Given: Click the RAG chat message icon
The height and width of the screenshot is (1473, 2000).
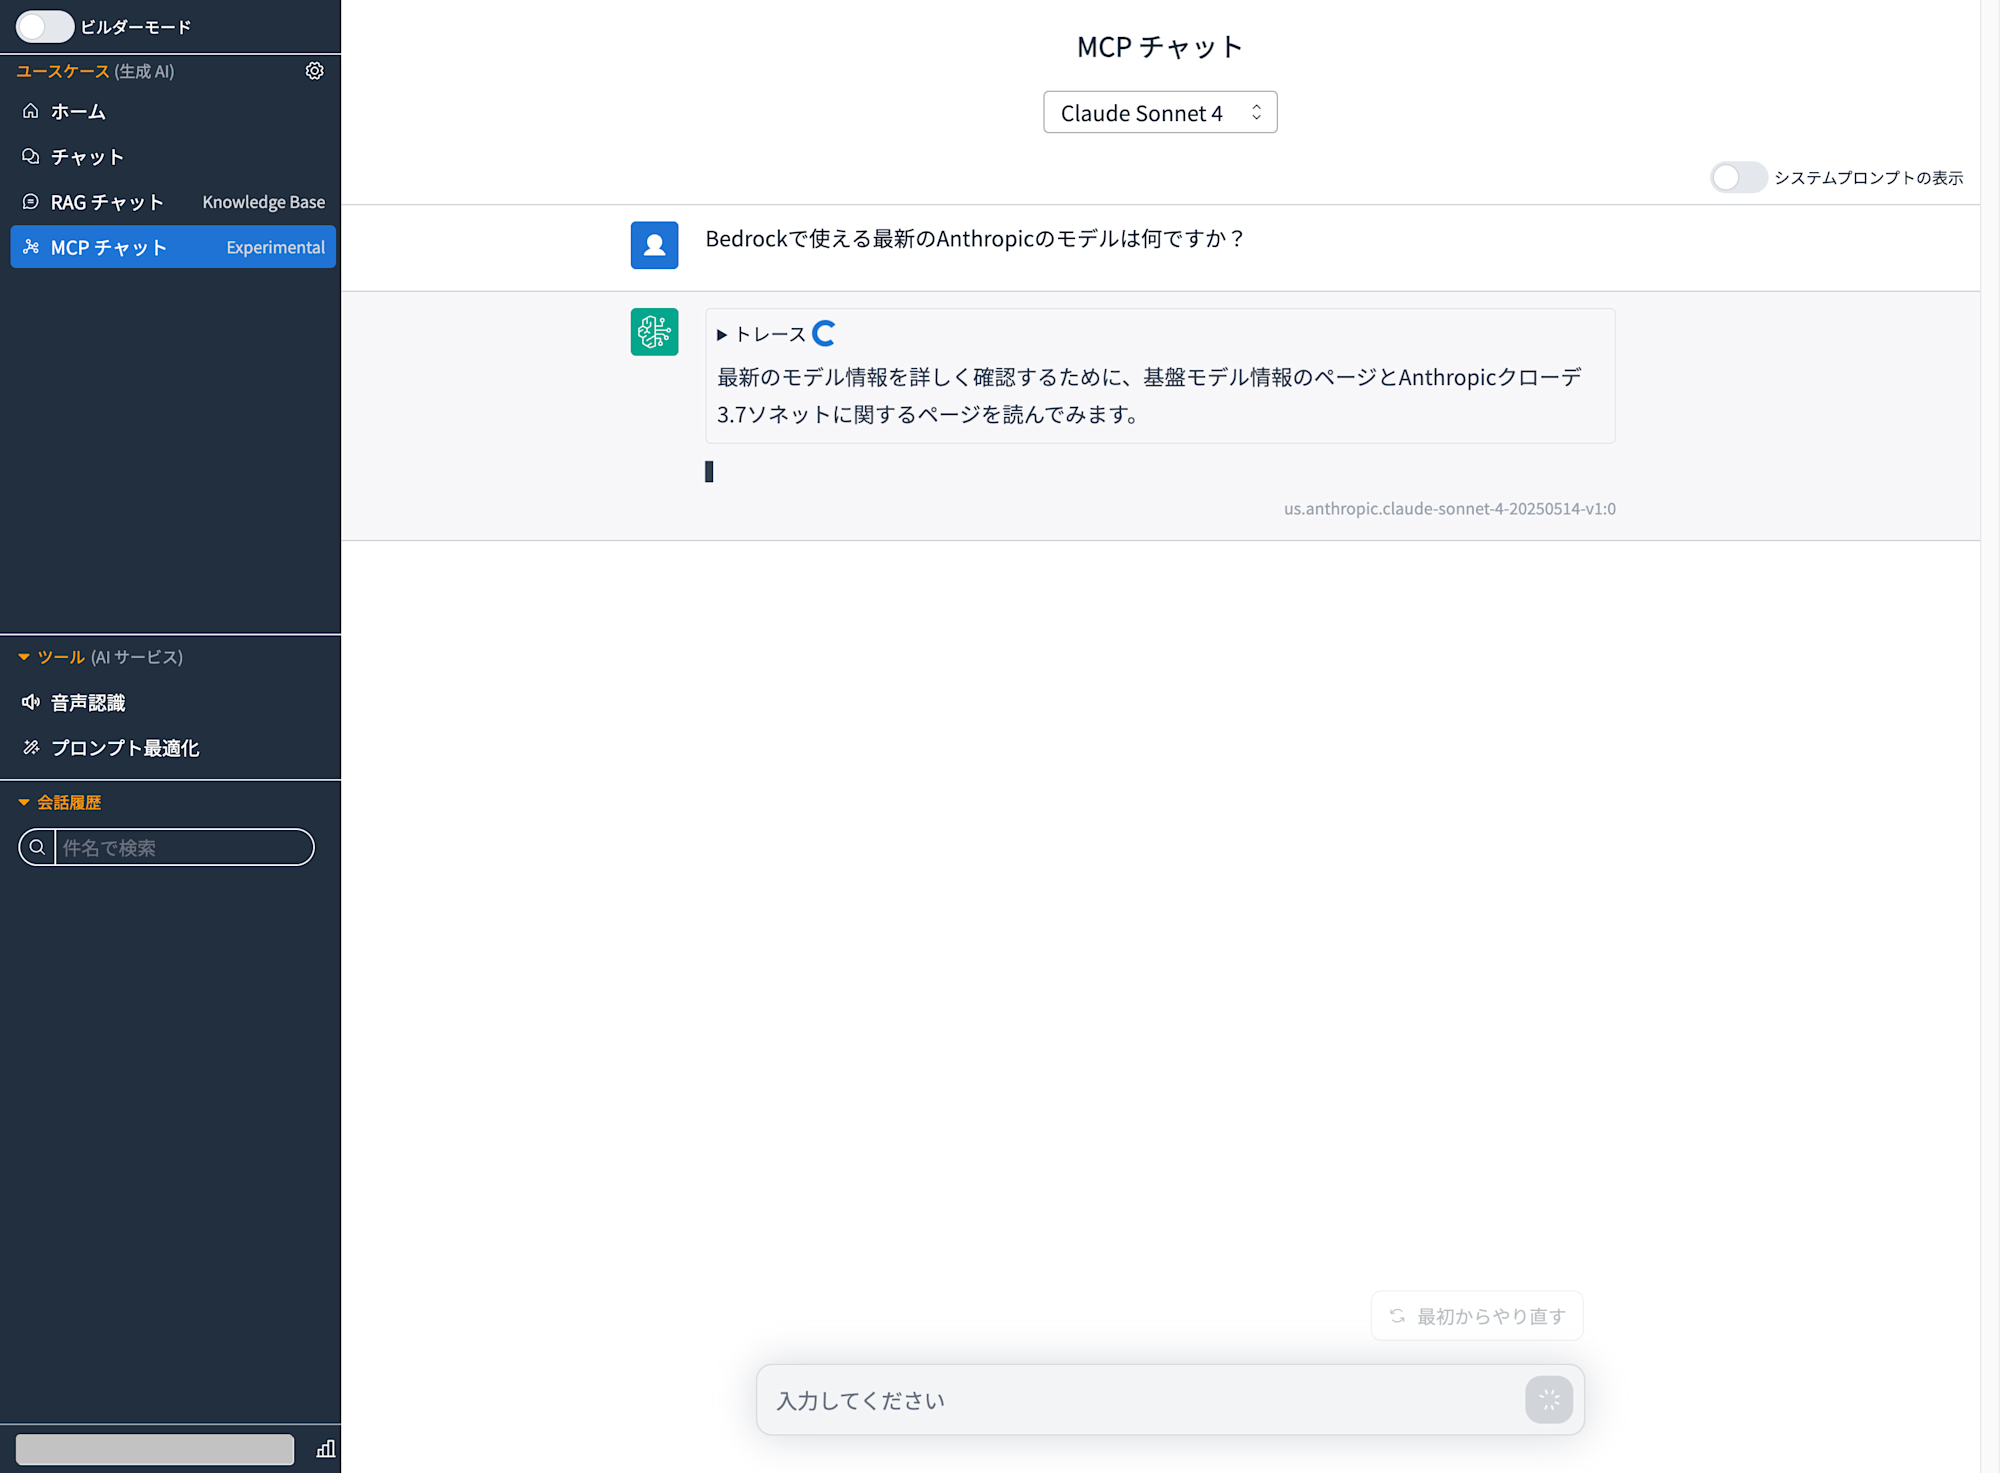Looking at the screenshot, I should (31, 202).
